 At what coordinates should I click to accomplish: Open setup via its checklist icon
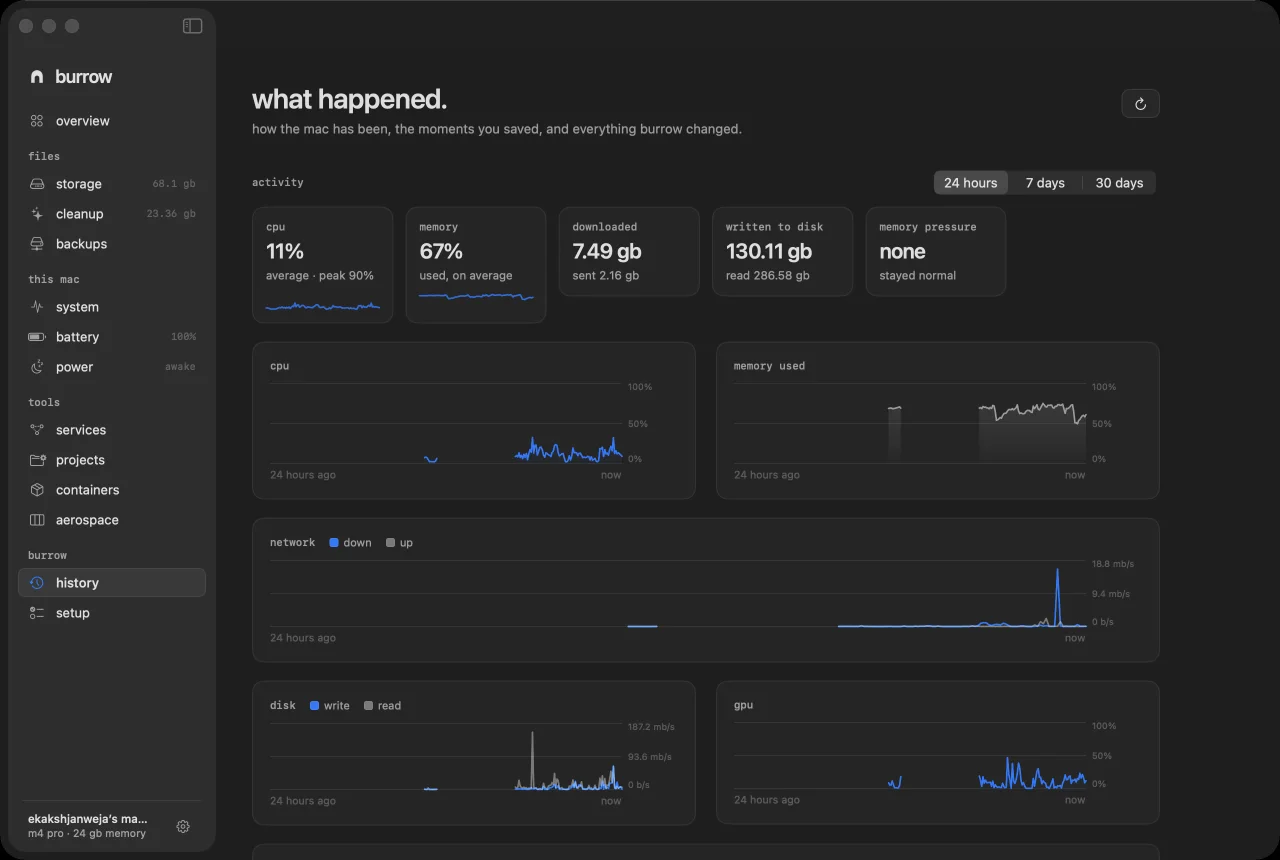(37, 613)
